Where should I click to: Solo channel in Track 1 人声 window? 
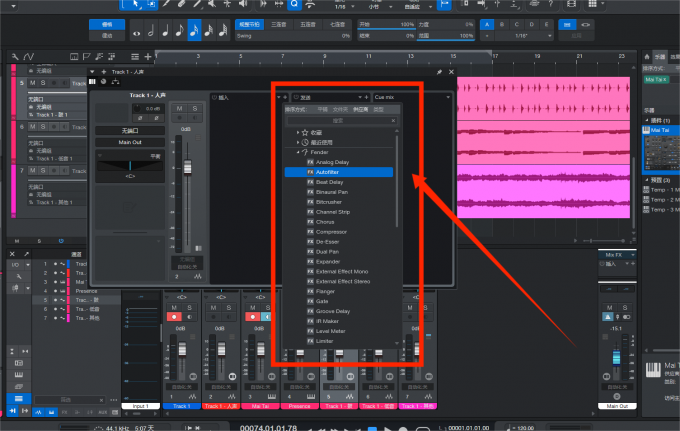point(195,108)
